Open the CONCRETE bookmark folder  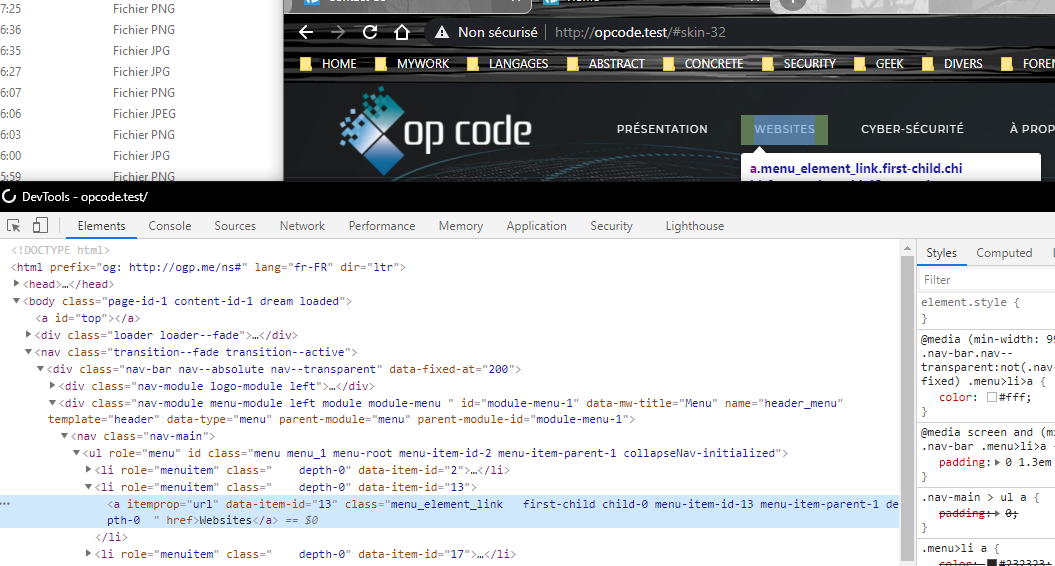[702, 64]
